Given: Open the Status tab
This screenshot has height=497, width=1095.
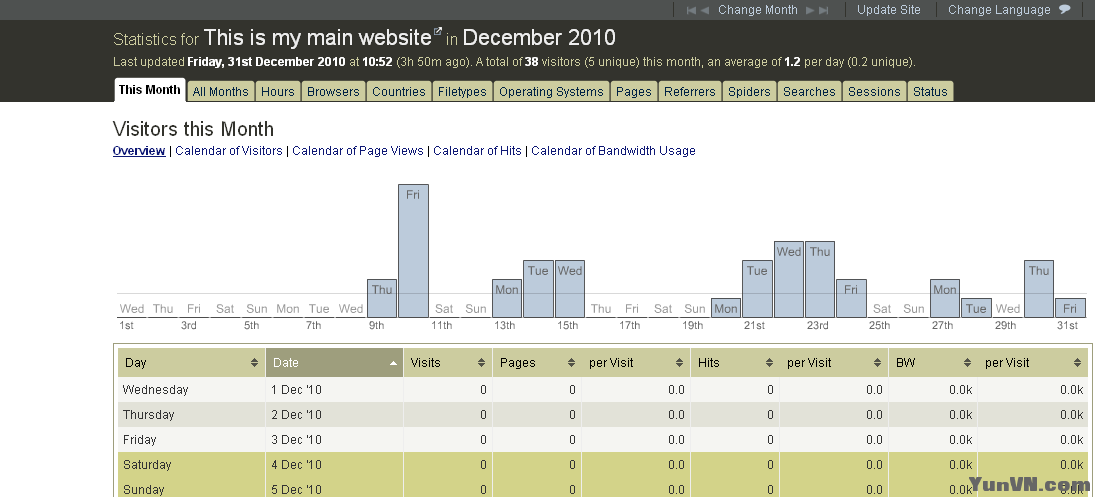Looking at the screenshot, I should coord(930,91).
